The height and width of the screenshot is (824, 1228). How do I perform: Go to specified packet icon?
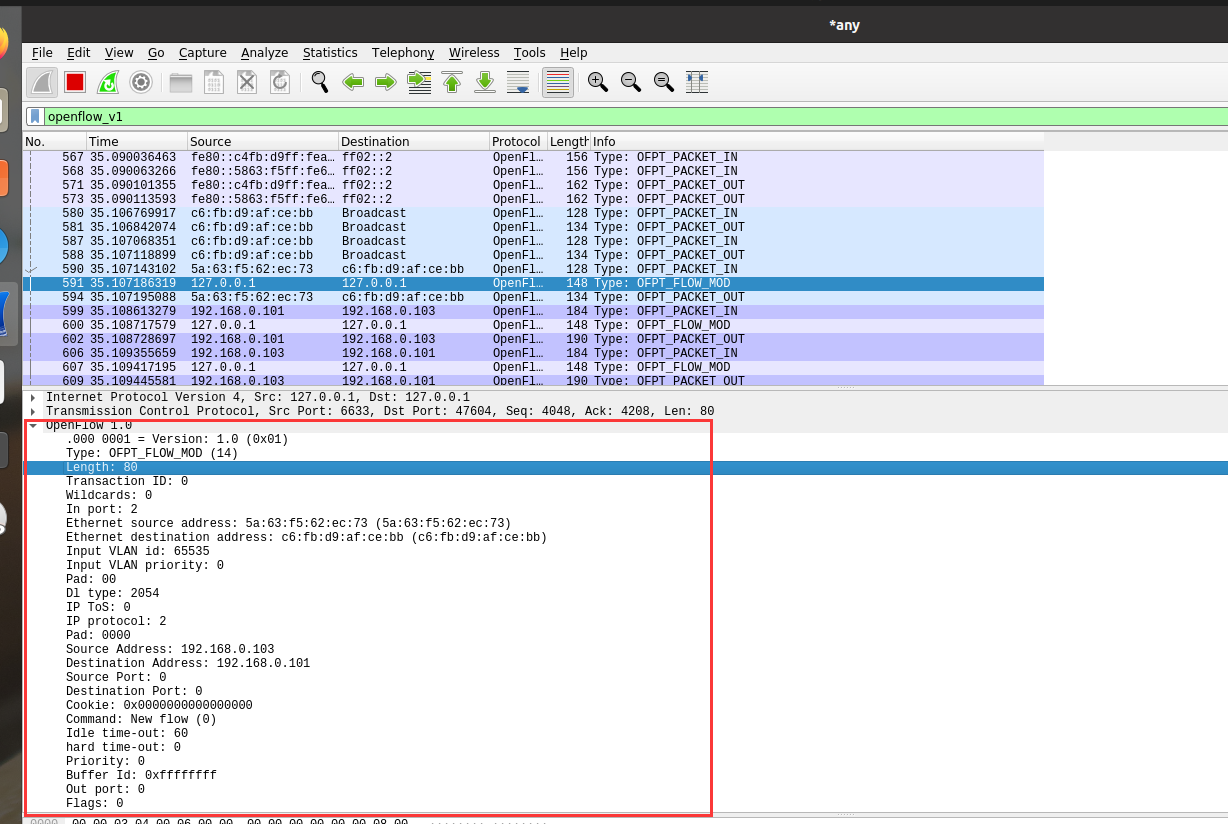(x=419, y=82)
